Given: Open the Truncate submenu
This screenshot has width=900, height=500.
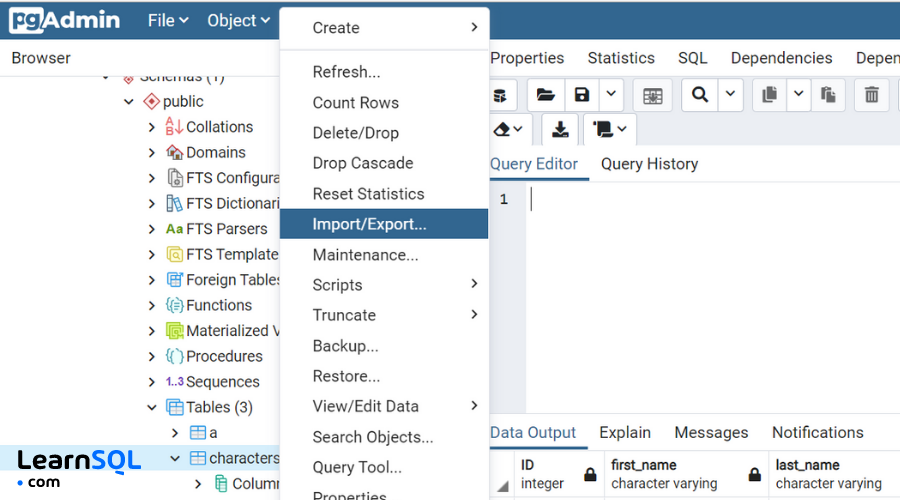Looking at the screenshot, I should [384, 315].
